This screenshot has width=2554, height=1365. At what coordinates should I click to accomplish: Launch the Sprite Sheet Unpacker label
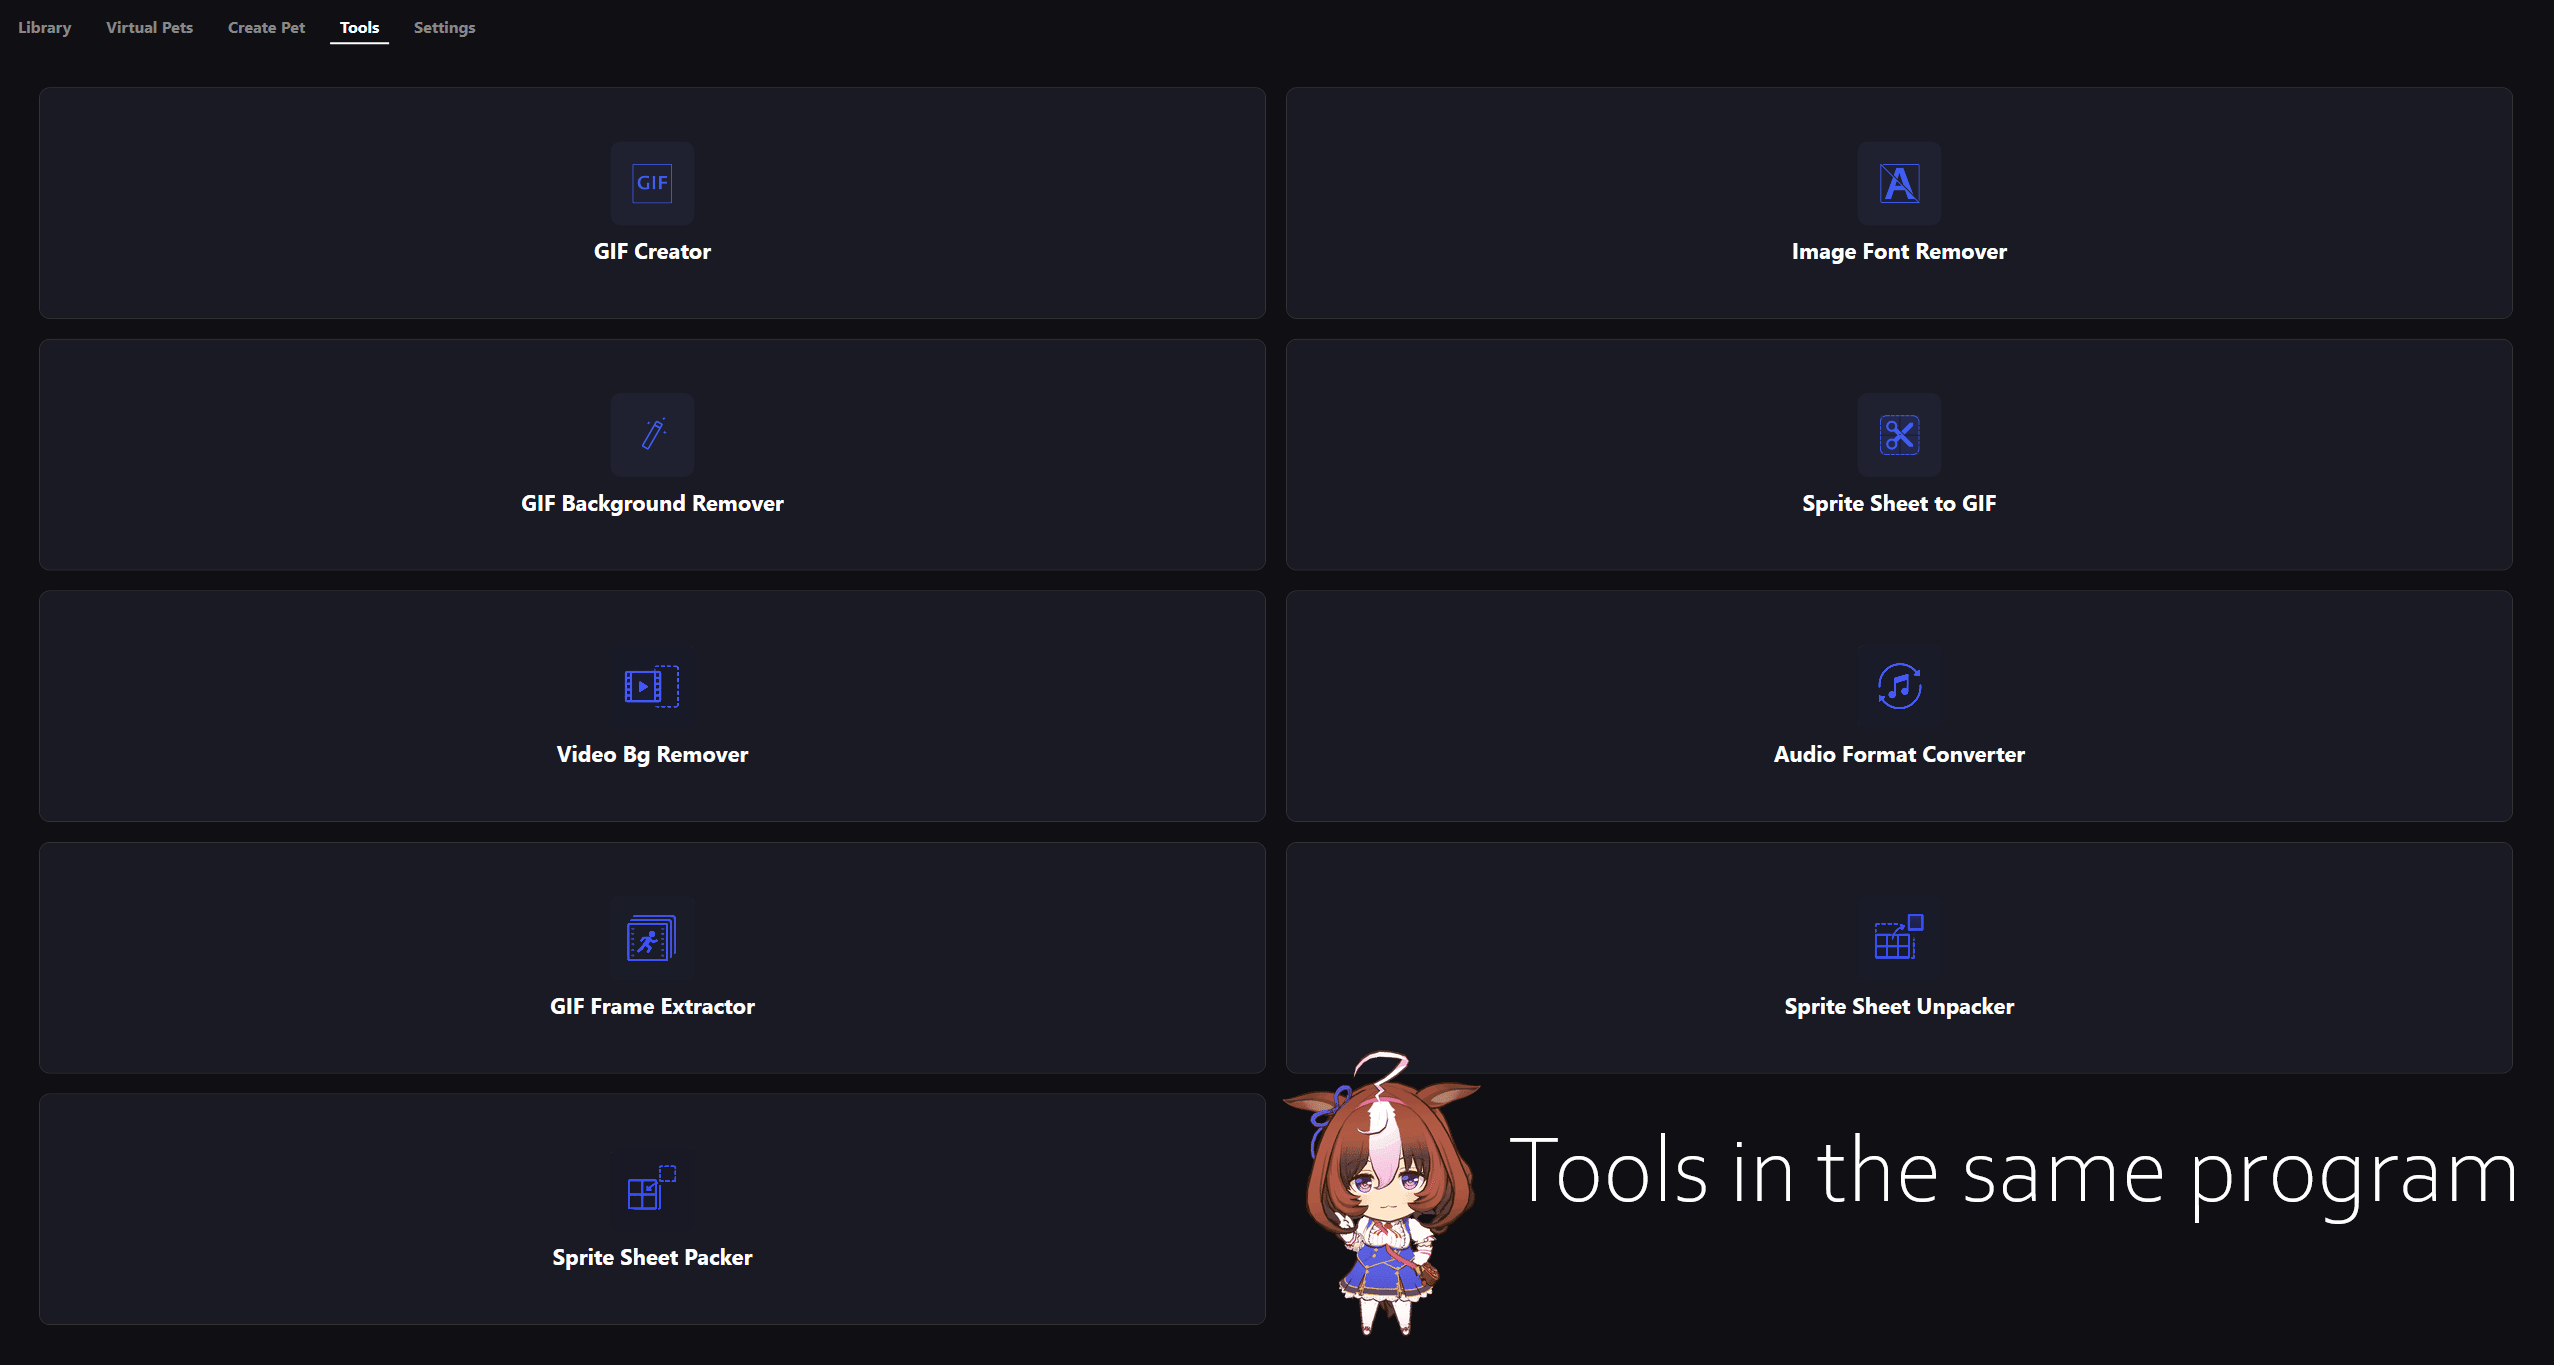pyautogui.click(x=1899, y=1007)
